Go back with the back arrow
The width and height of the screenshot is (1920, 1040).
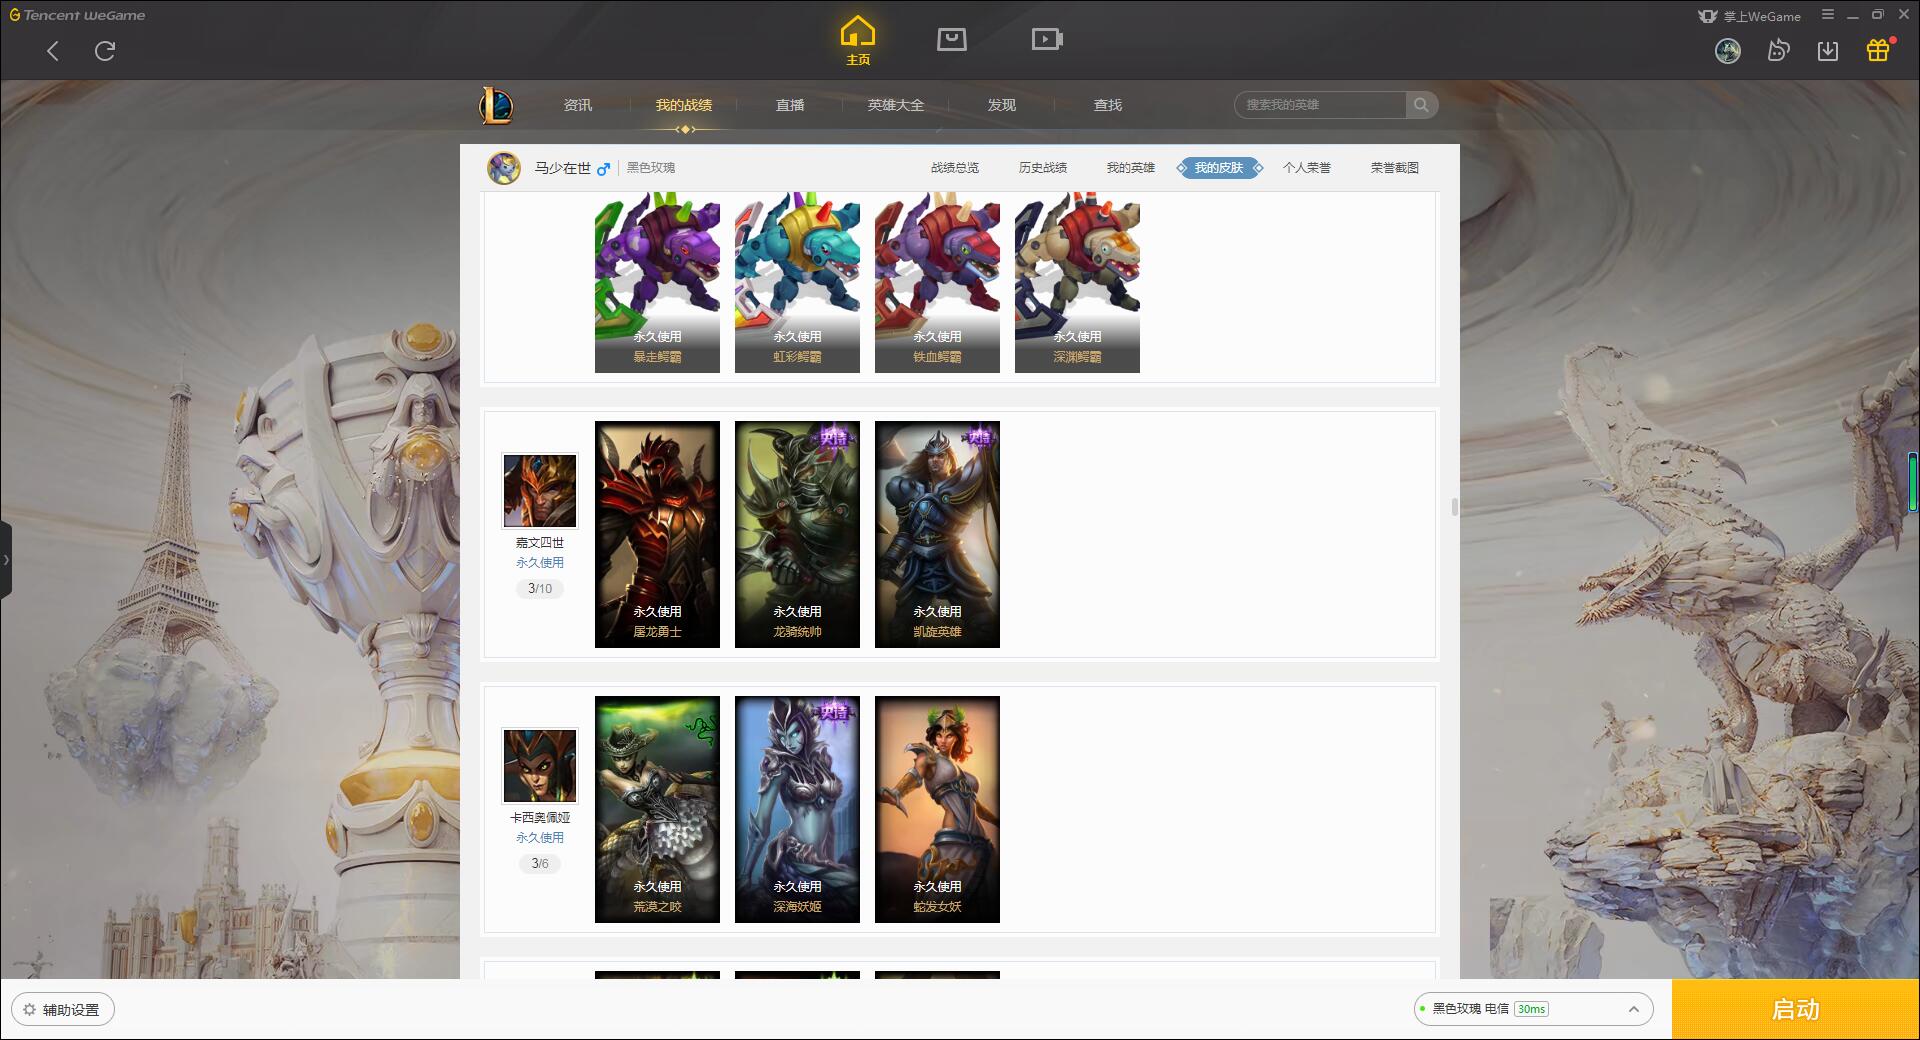click(x=53, y=51)
